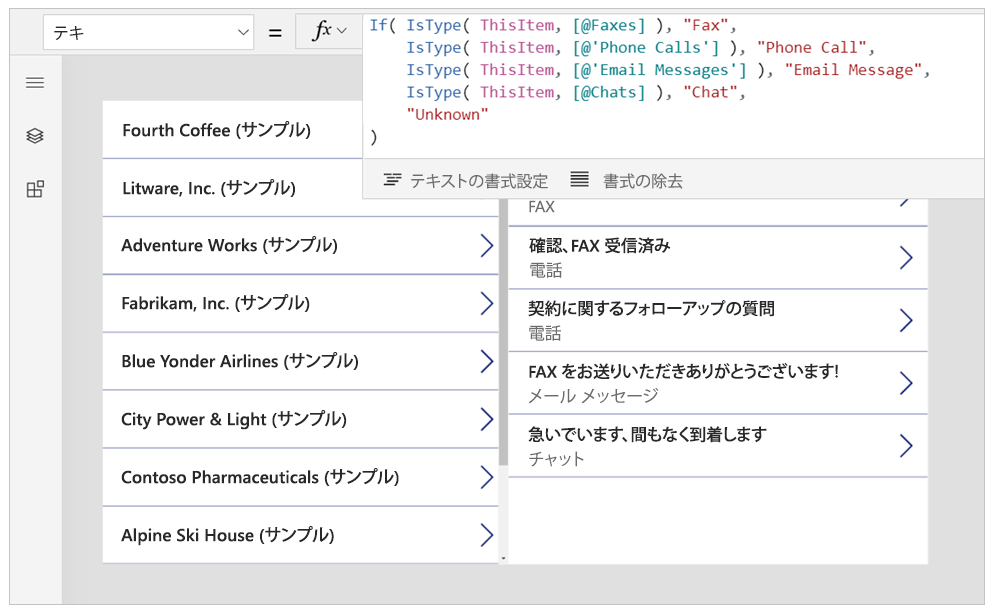
Task: Open the hamburger menu in the left sidebar
Action: point(34,83)
